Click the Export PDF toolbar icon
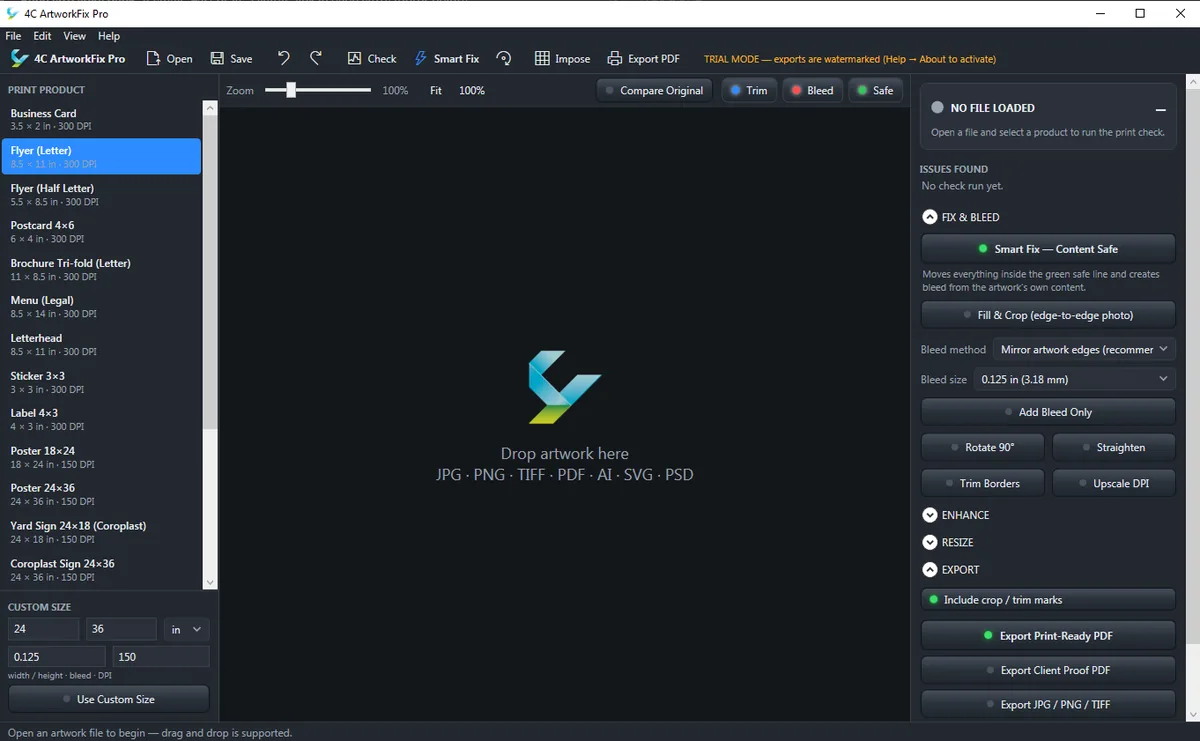This screenshot has width=1200, height=741. pos(615,59)
